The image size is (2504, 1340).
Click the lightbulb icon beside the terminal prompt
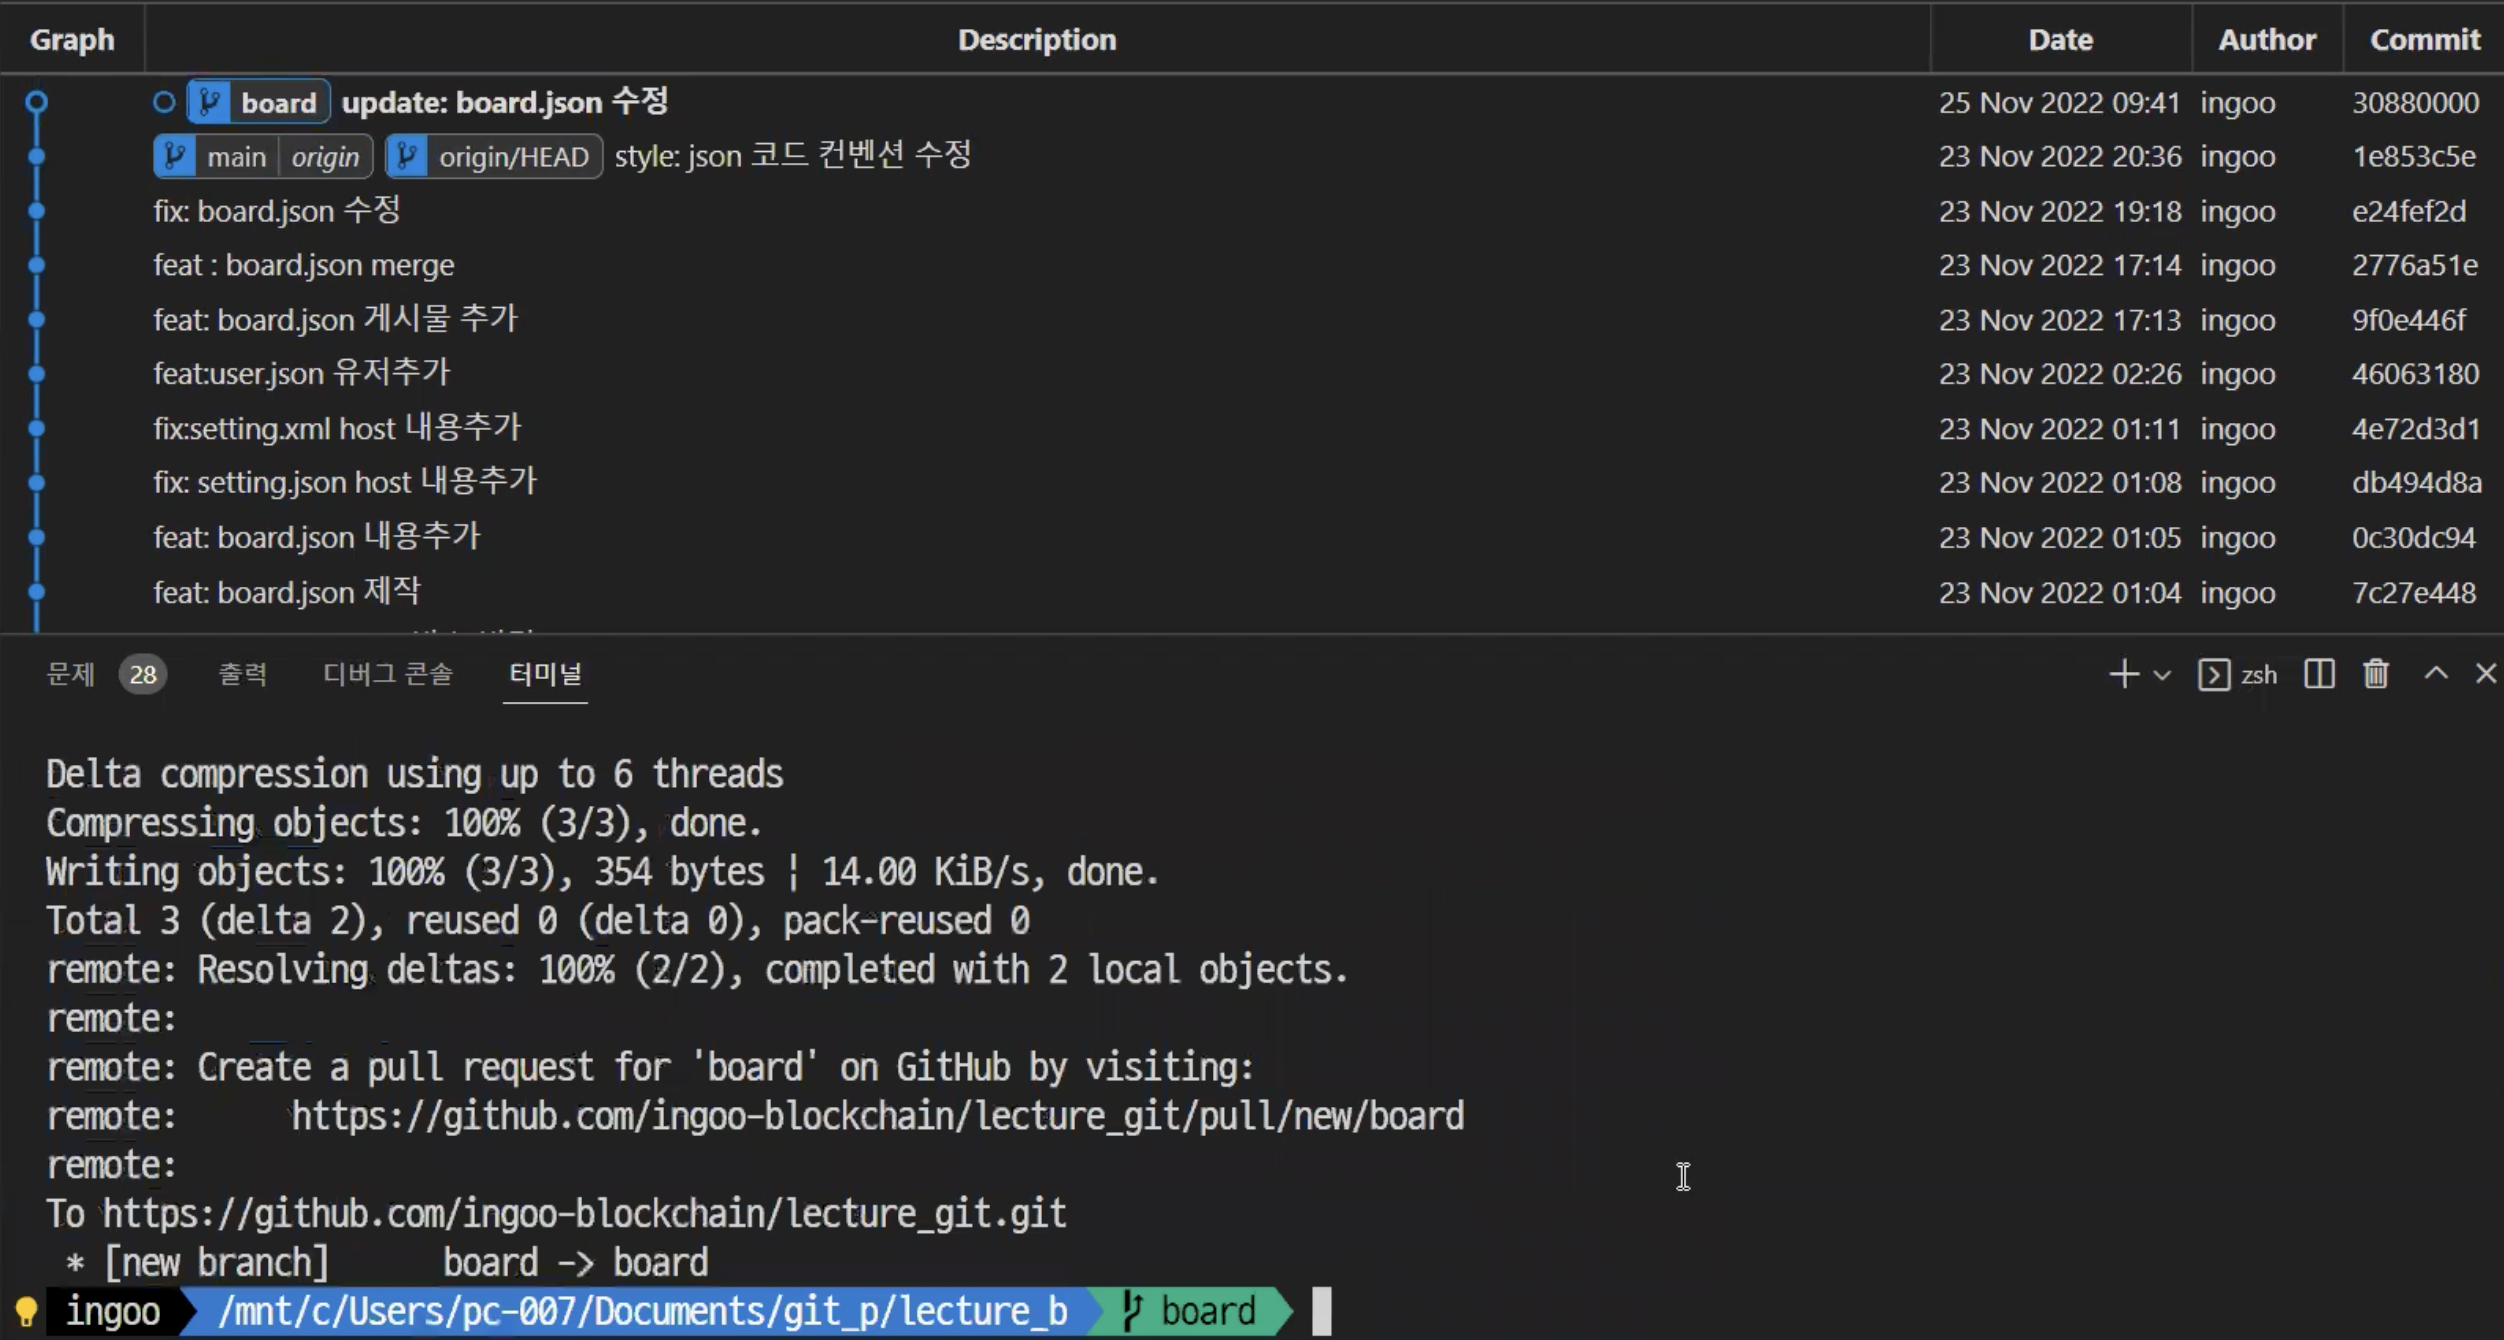click(26, 1311)
